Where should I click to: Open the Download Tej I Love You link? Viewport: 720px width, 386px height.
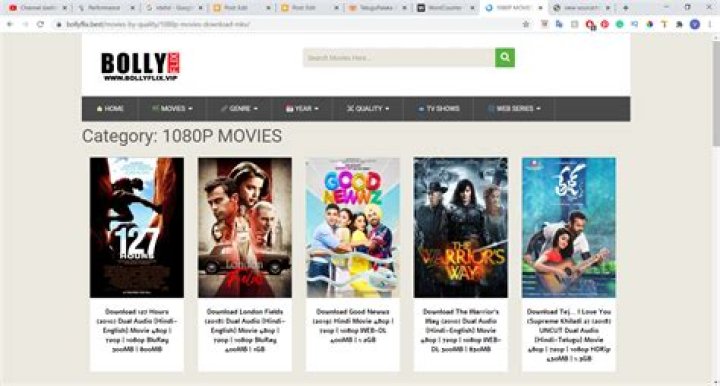(569, 335)
